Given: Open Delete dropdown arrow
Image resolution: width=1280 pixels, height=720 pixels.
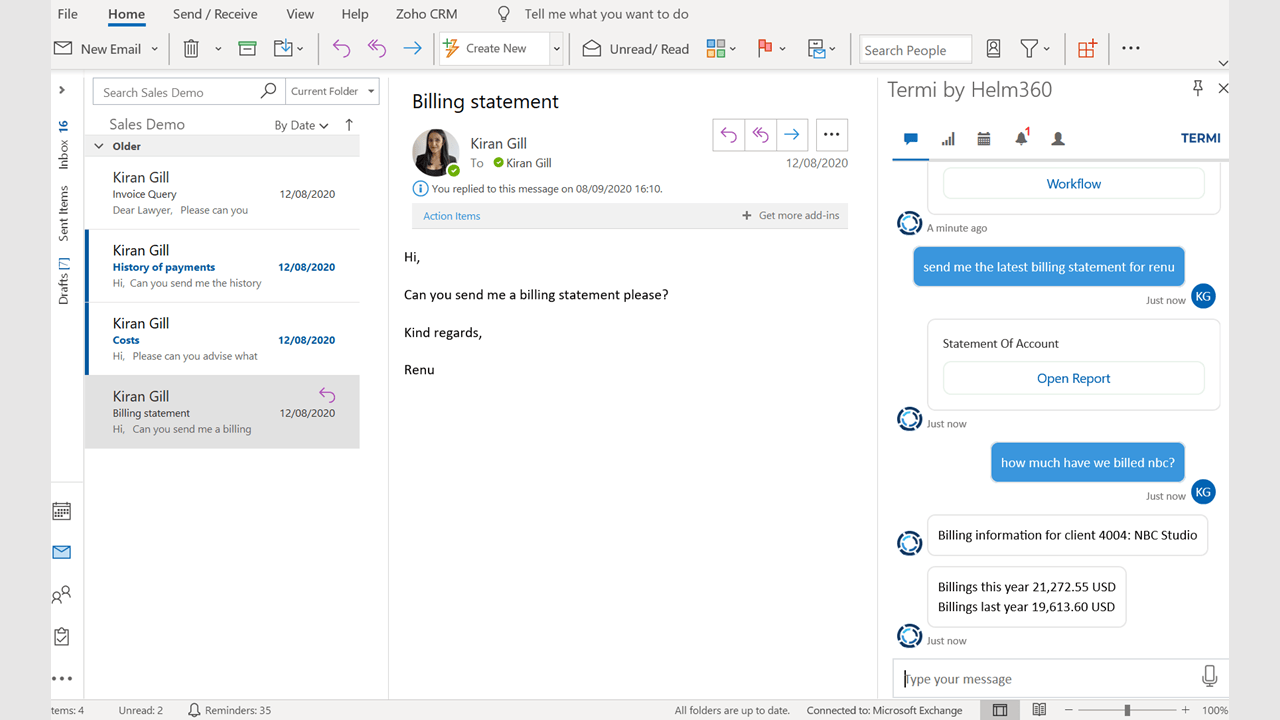Looking at the screenshot, I should [x=218, y=49].
